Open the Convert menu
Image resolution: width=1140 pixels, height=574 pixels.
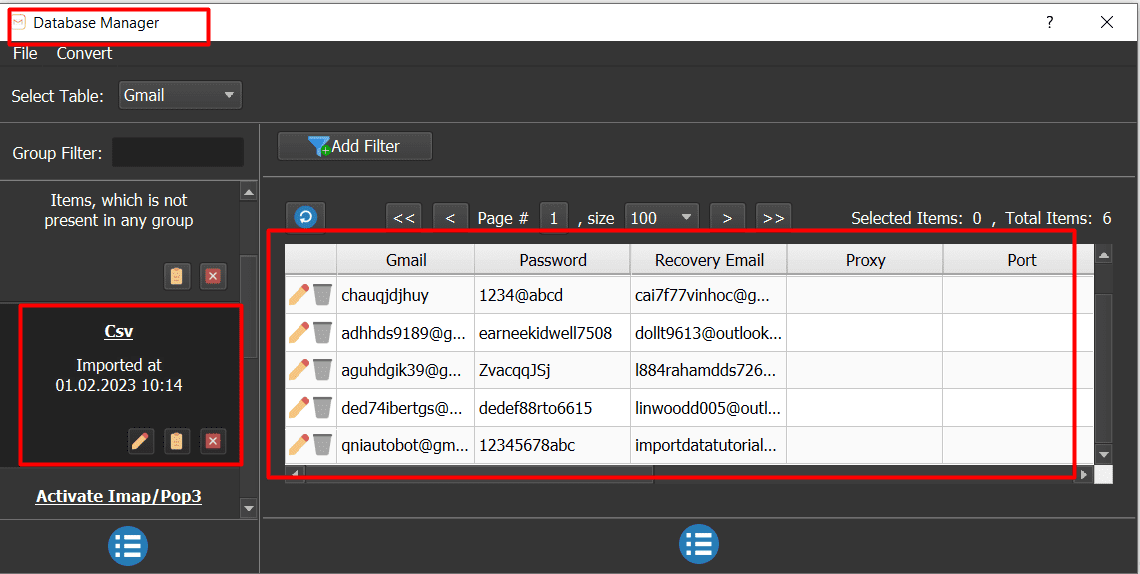point(84,53)
